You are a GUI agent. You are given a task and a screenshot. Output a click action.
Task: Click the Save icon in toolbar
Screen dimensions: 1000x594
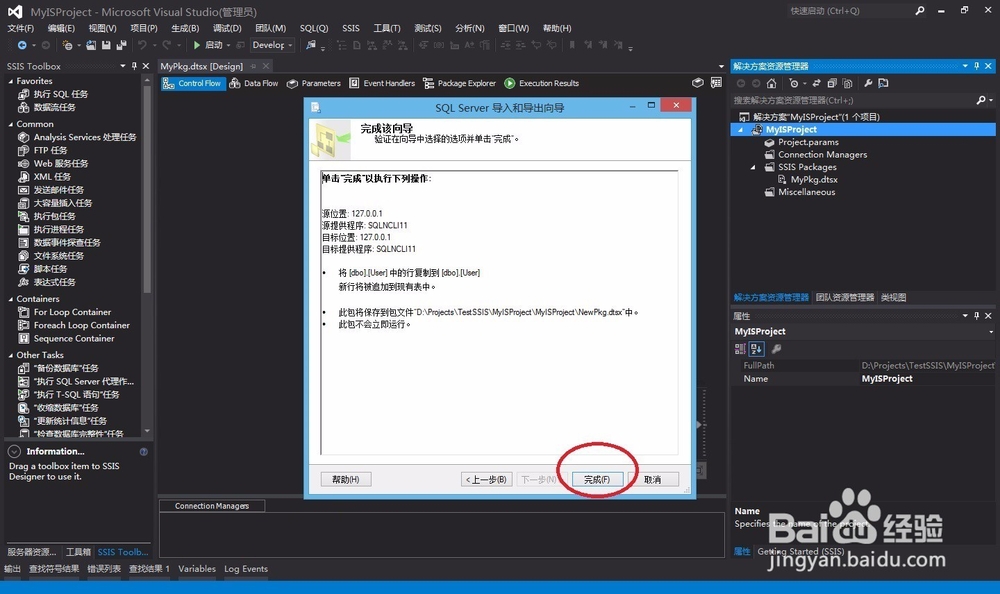(106, 45)
